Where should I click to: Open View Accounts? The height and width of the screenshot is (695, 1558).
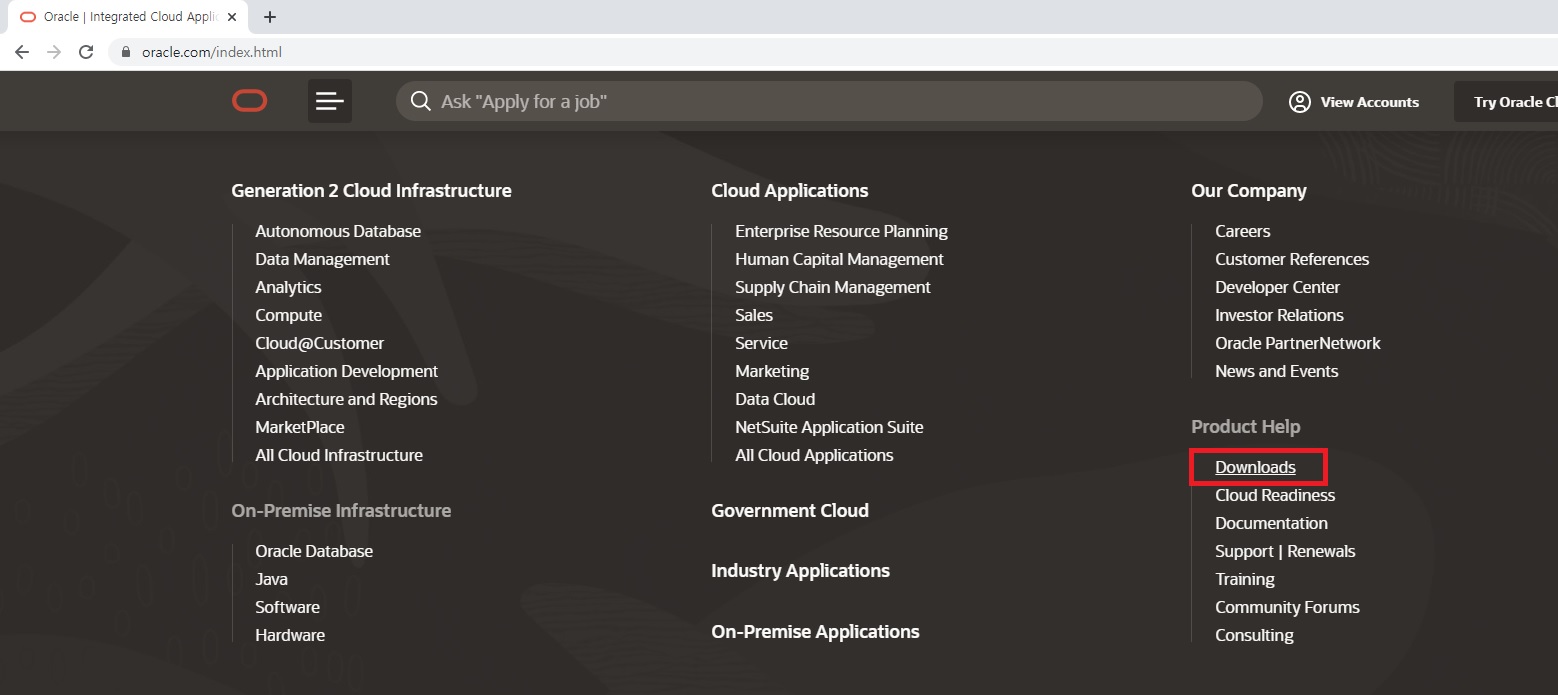(x=1354, y=102)
